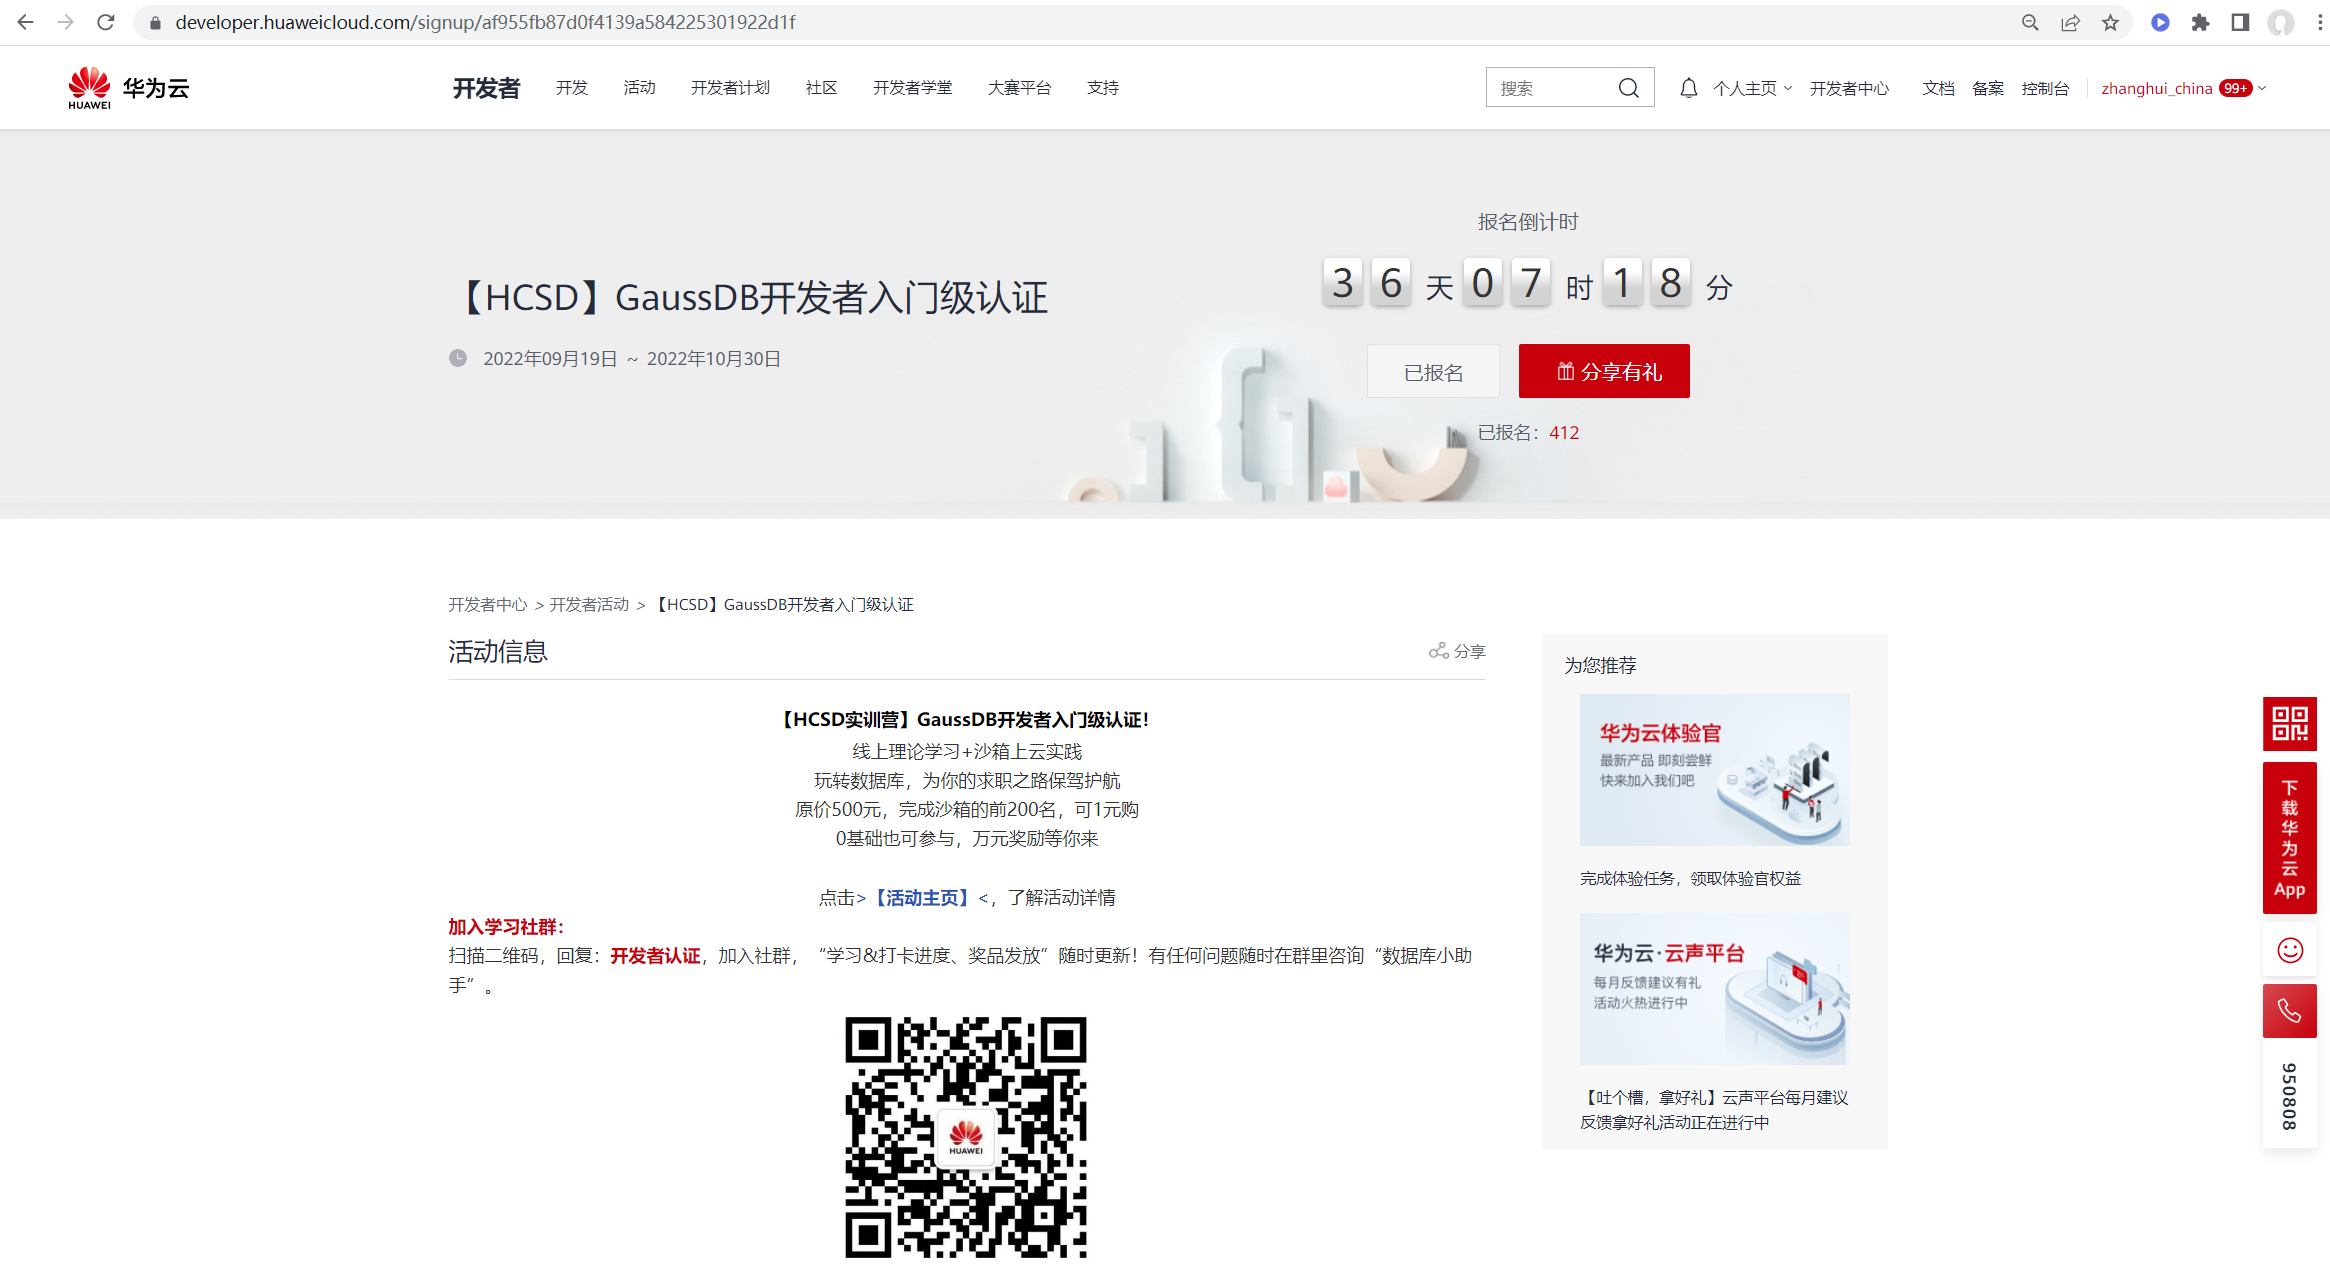Viewport: 2330px width, 1269px height.
Task: Open the QR code sidebar icon
Action: click(2289, 723)
